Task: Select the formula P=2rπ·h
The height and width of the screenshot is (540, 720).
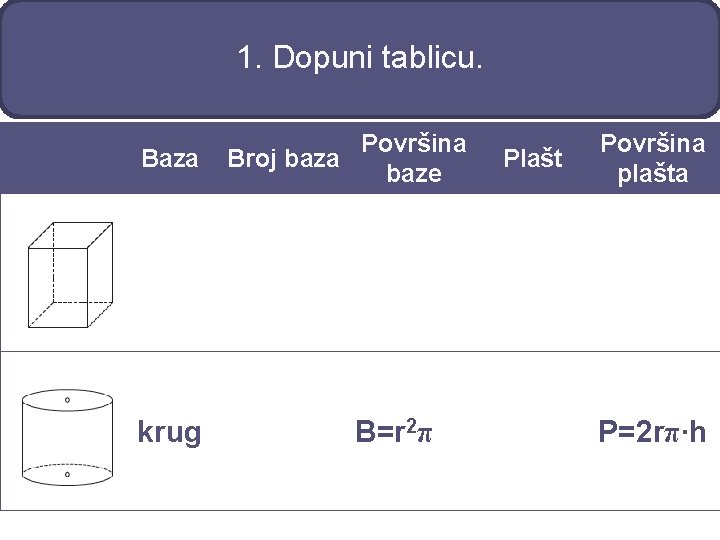Action: 652,432
